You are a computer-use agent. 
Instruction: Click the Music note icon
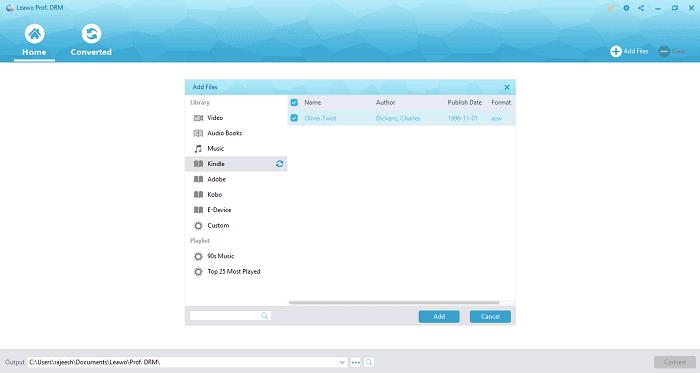pos(198,149)
